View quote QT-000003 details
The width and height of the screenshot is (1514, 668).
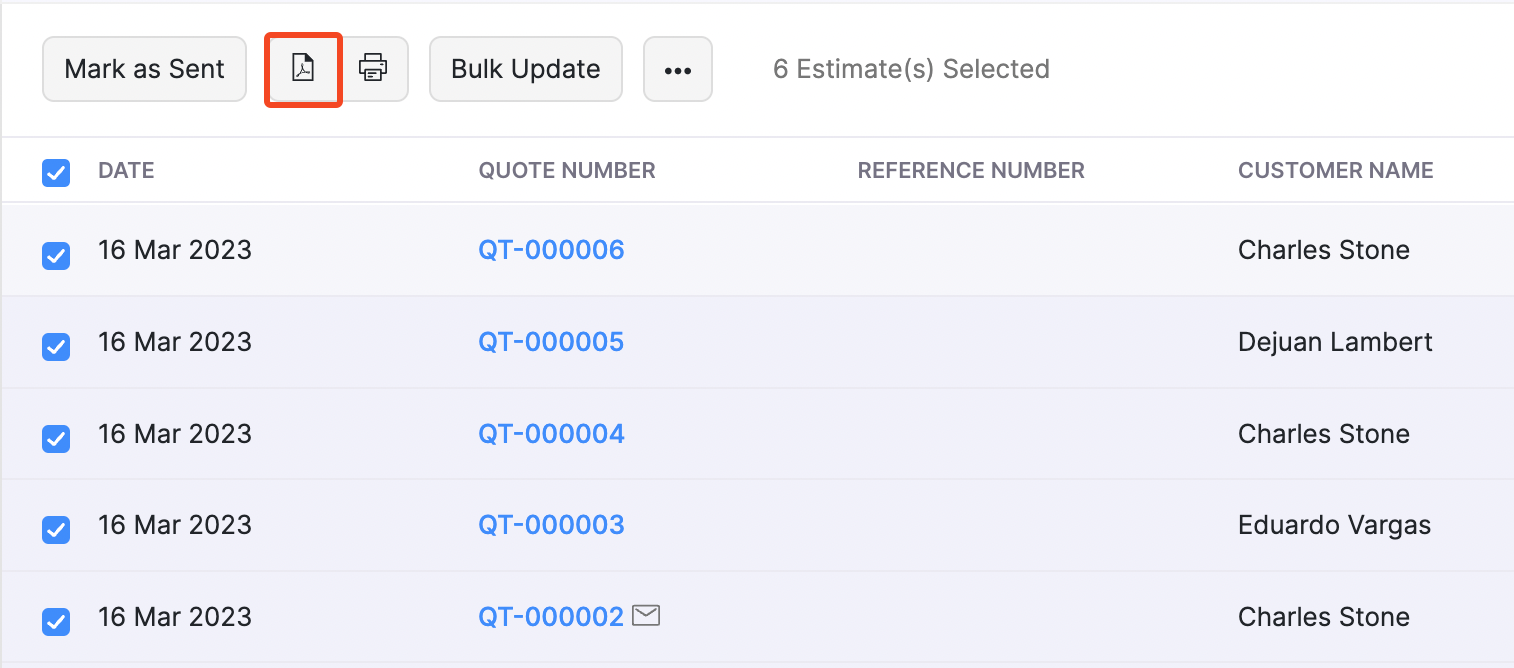tap(551, 525)
